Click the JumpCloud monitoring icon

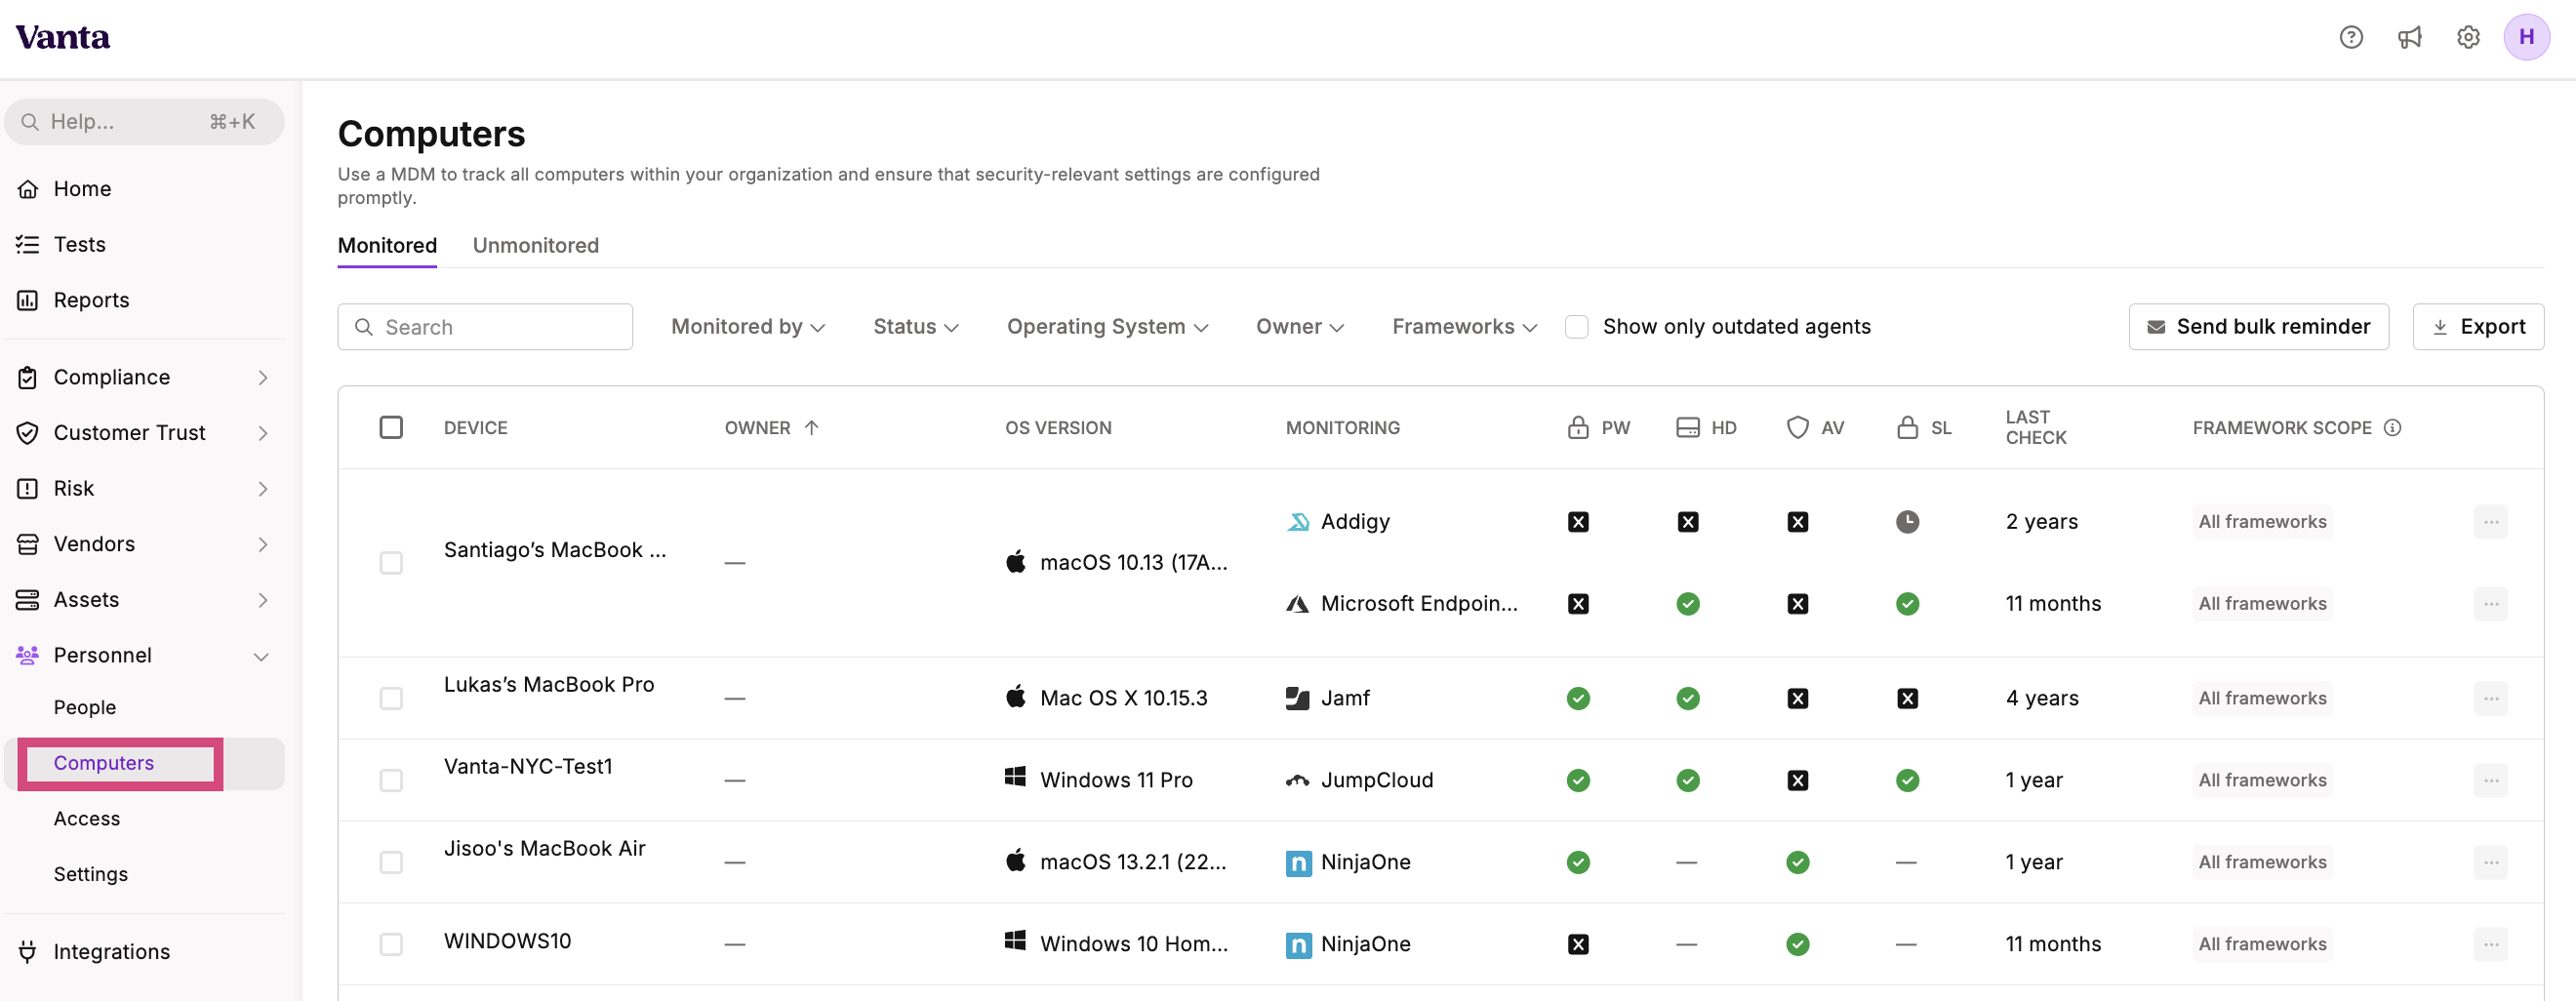[x=1297, y=780]
